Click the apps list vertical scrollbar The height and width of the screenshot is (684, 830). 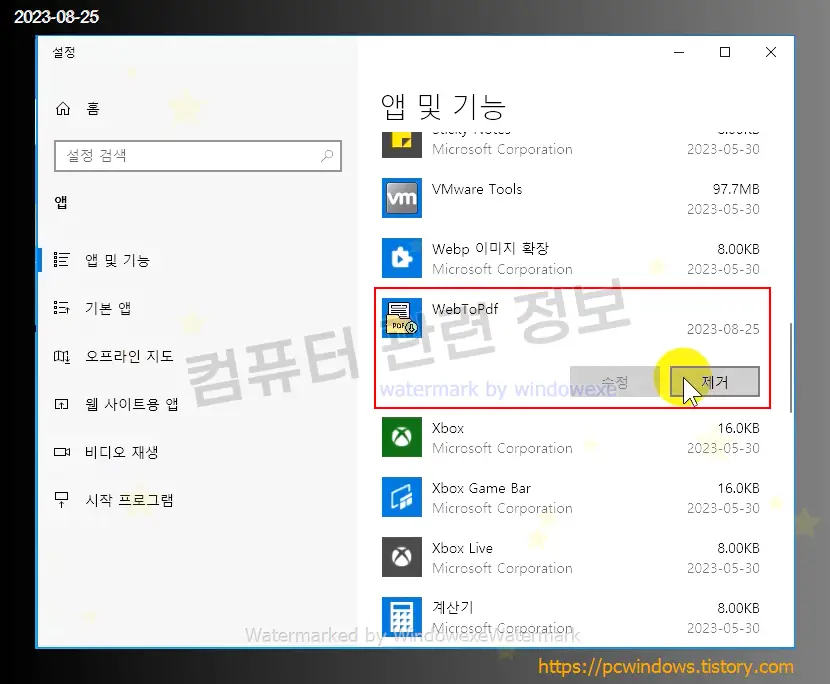791,367
